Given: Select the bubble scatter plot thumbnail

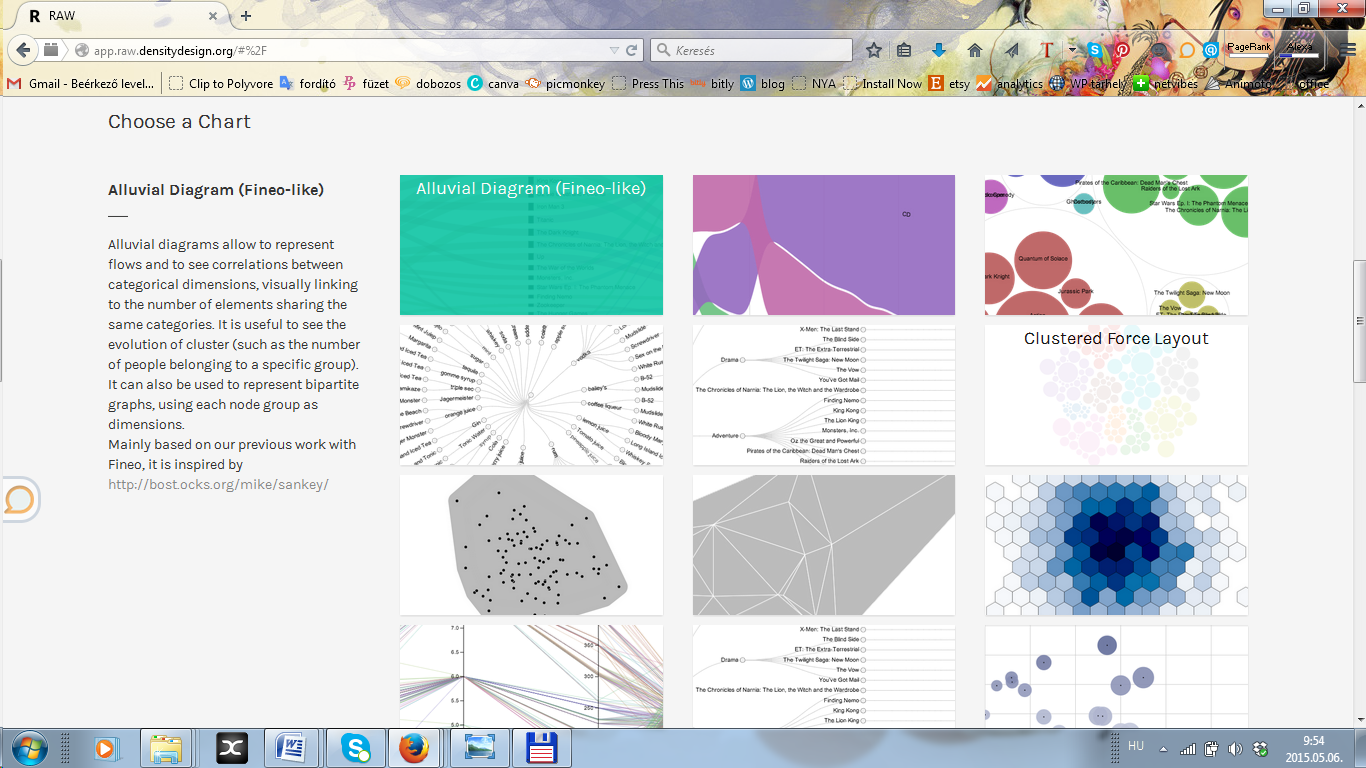Looking at the screenshot, I should [x=1116, y=676].
